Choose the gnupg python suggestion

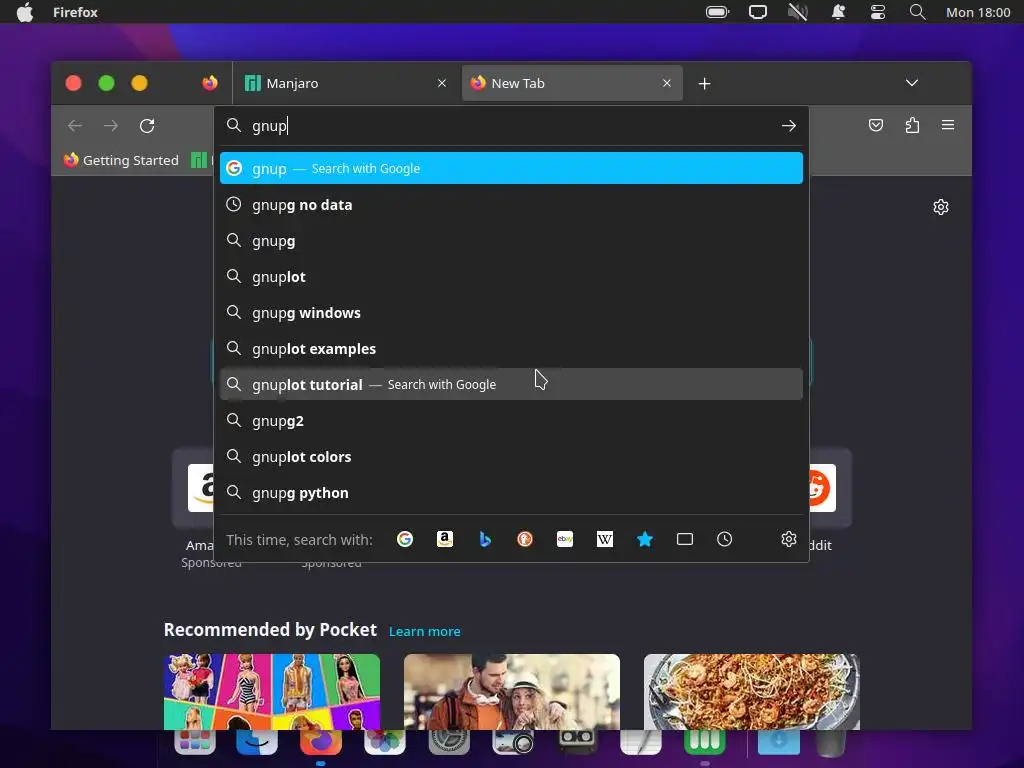[511, 492]
